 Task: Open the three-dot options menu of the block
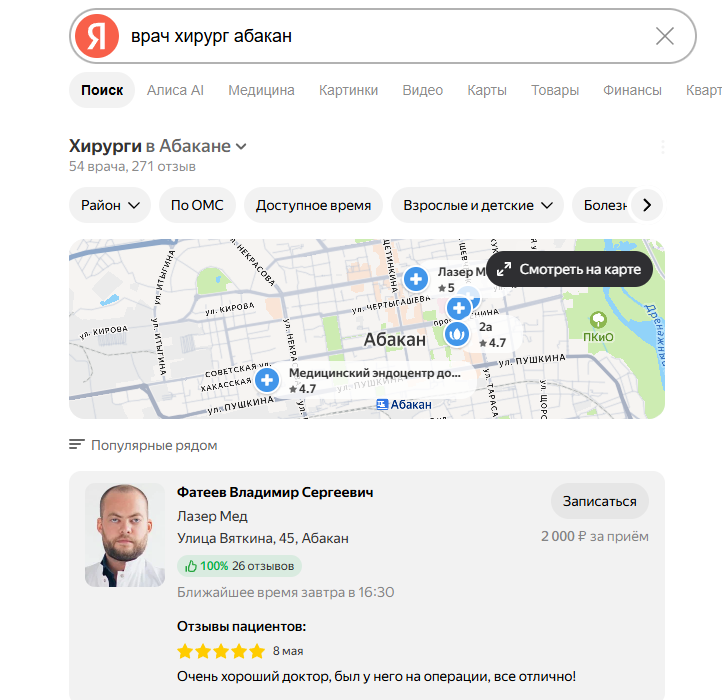pos(663,147)
